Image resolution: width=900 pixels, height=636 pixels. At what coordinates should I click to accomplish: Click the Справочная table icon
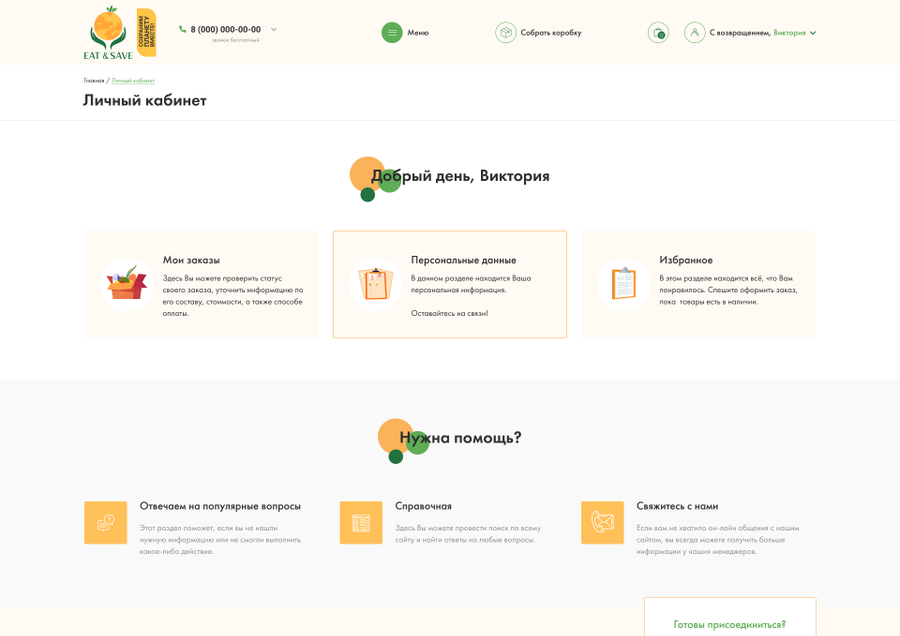[361, 522]
